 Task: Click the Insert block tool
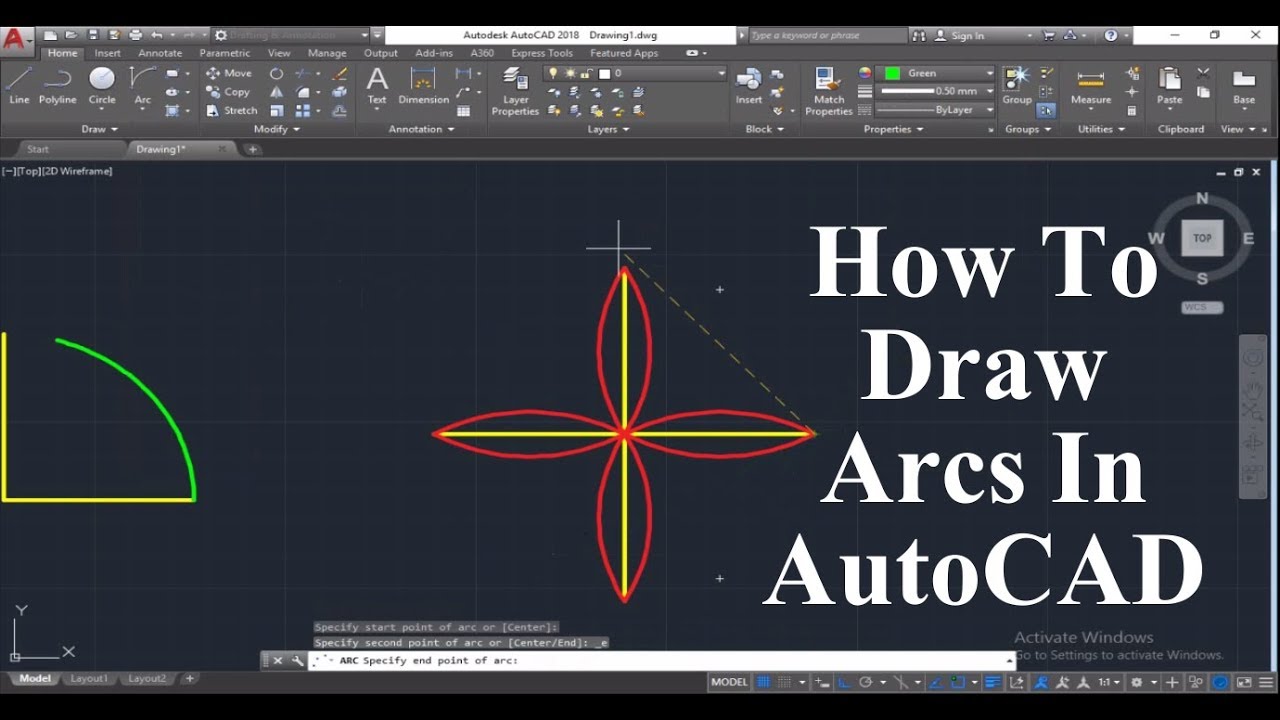click(x=749, y=85)
